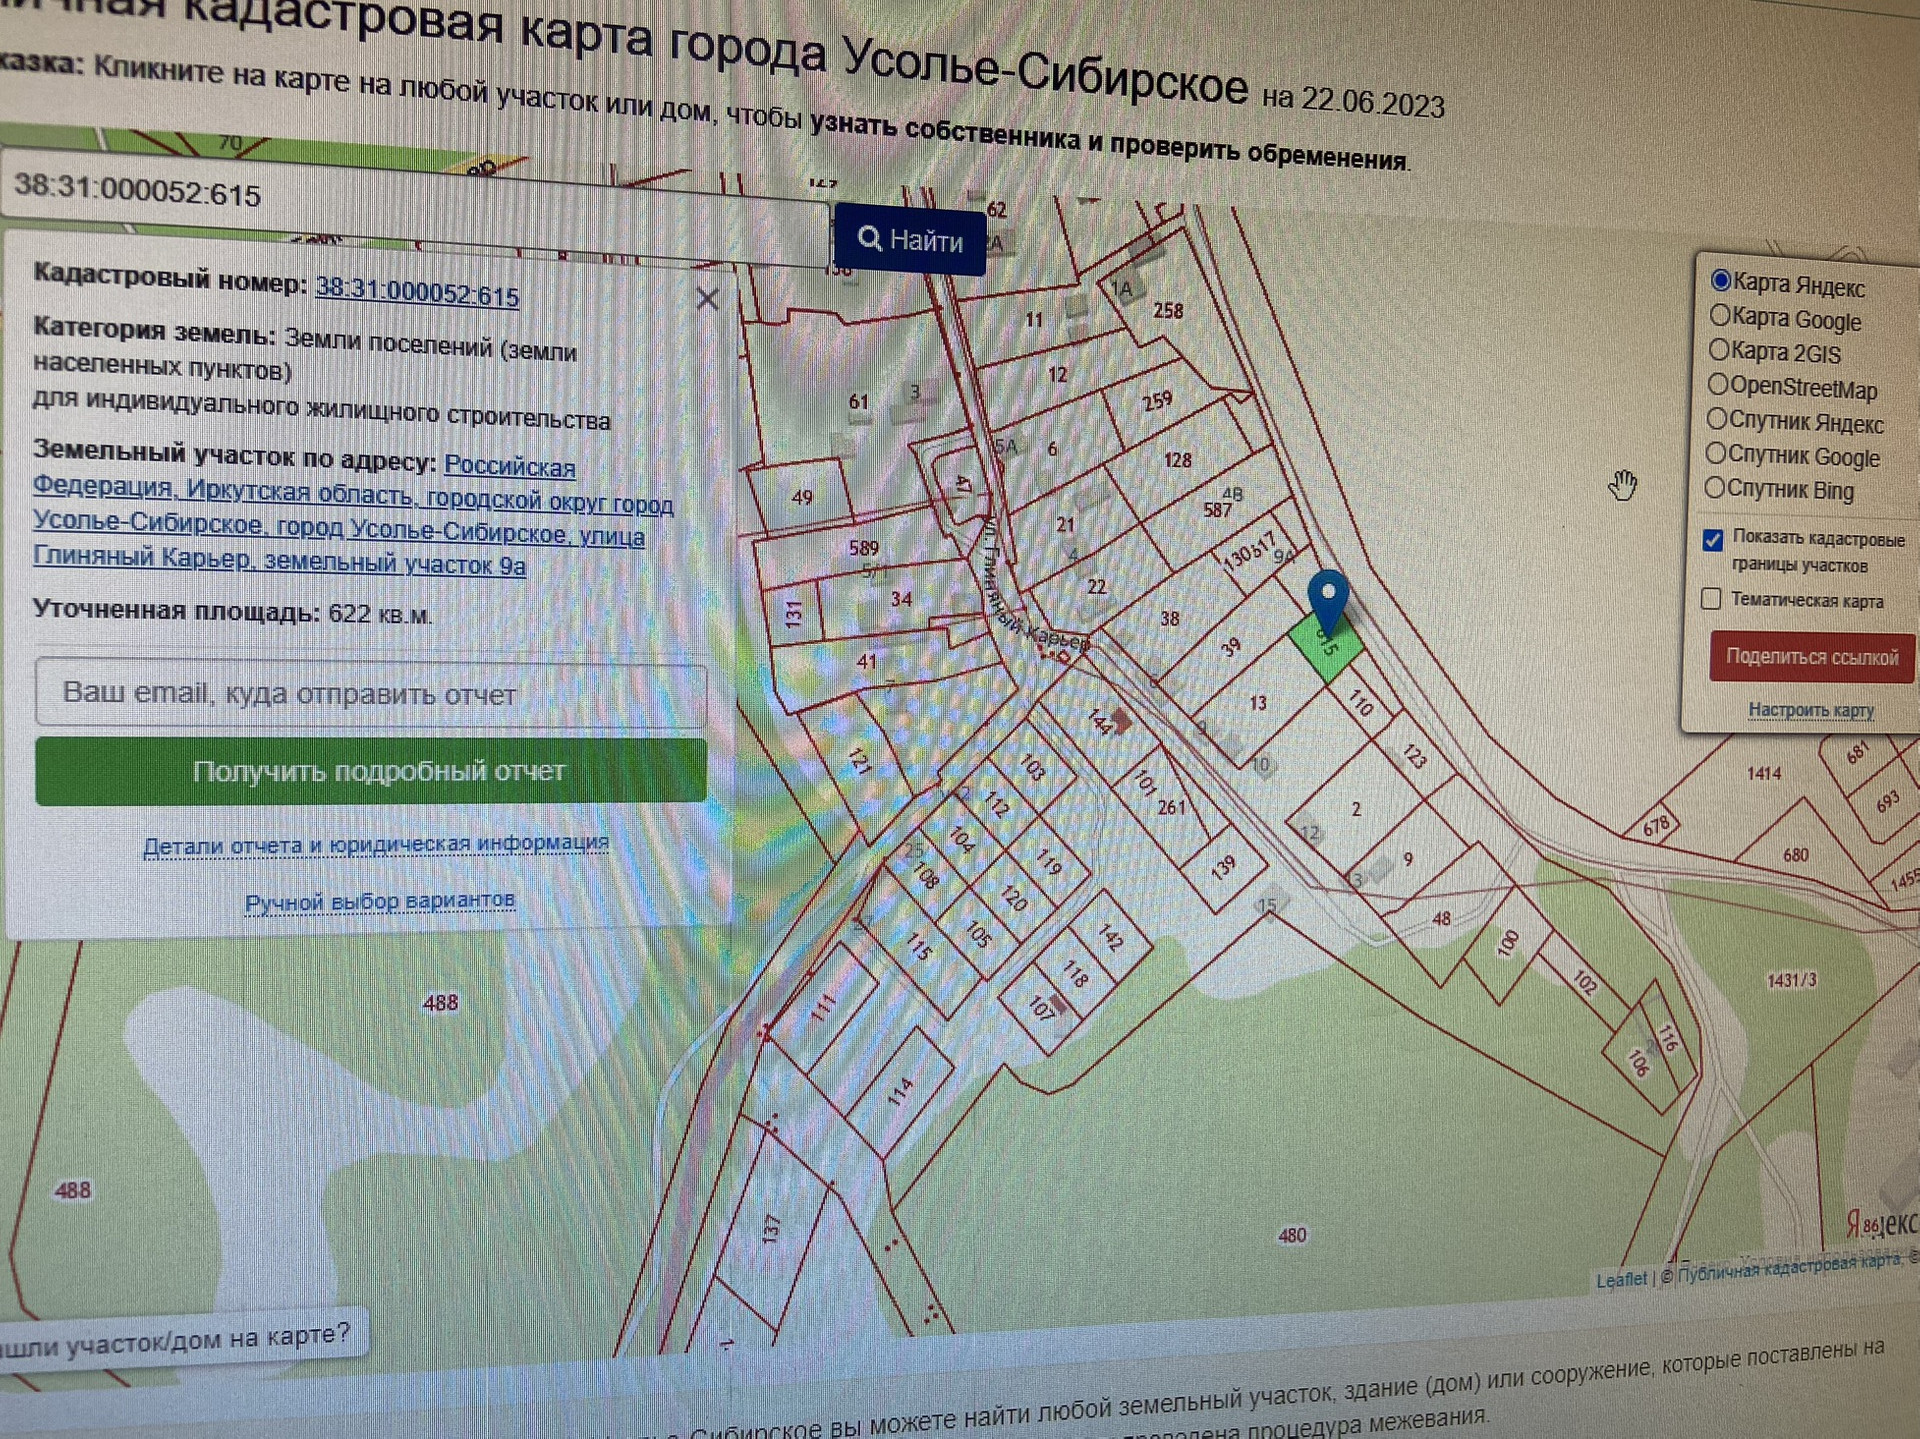
Task: Click the blue map location pin marker
Action: point(1328,596)
